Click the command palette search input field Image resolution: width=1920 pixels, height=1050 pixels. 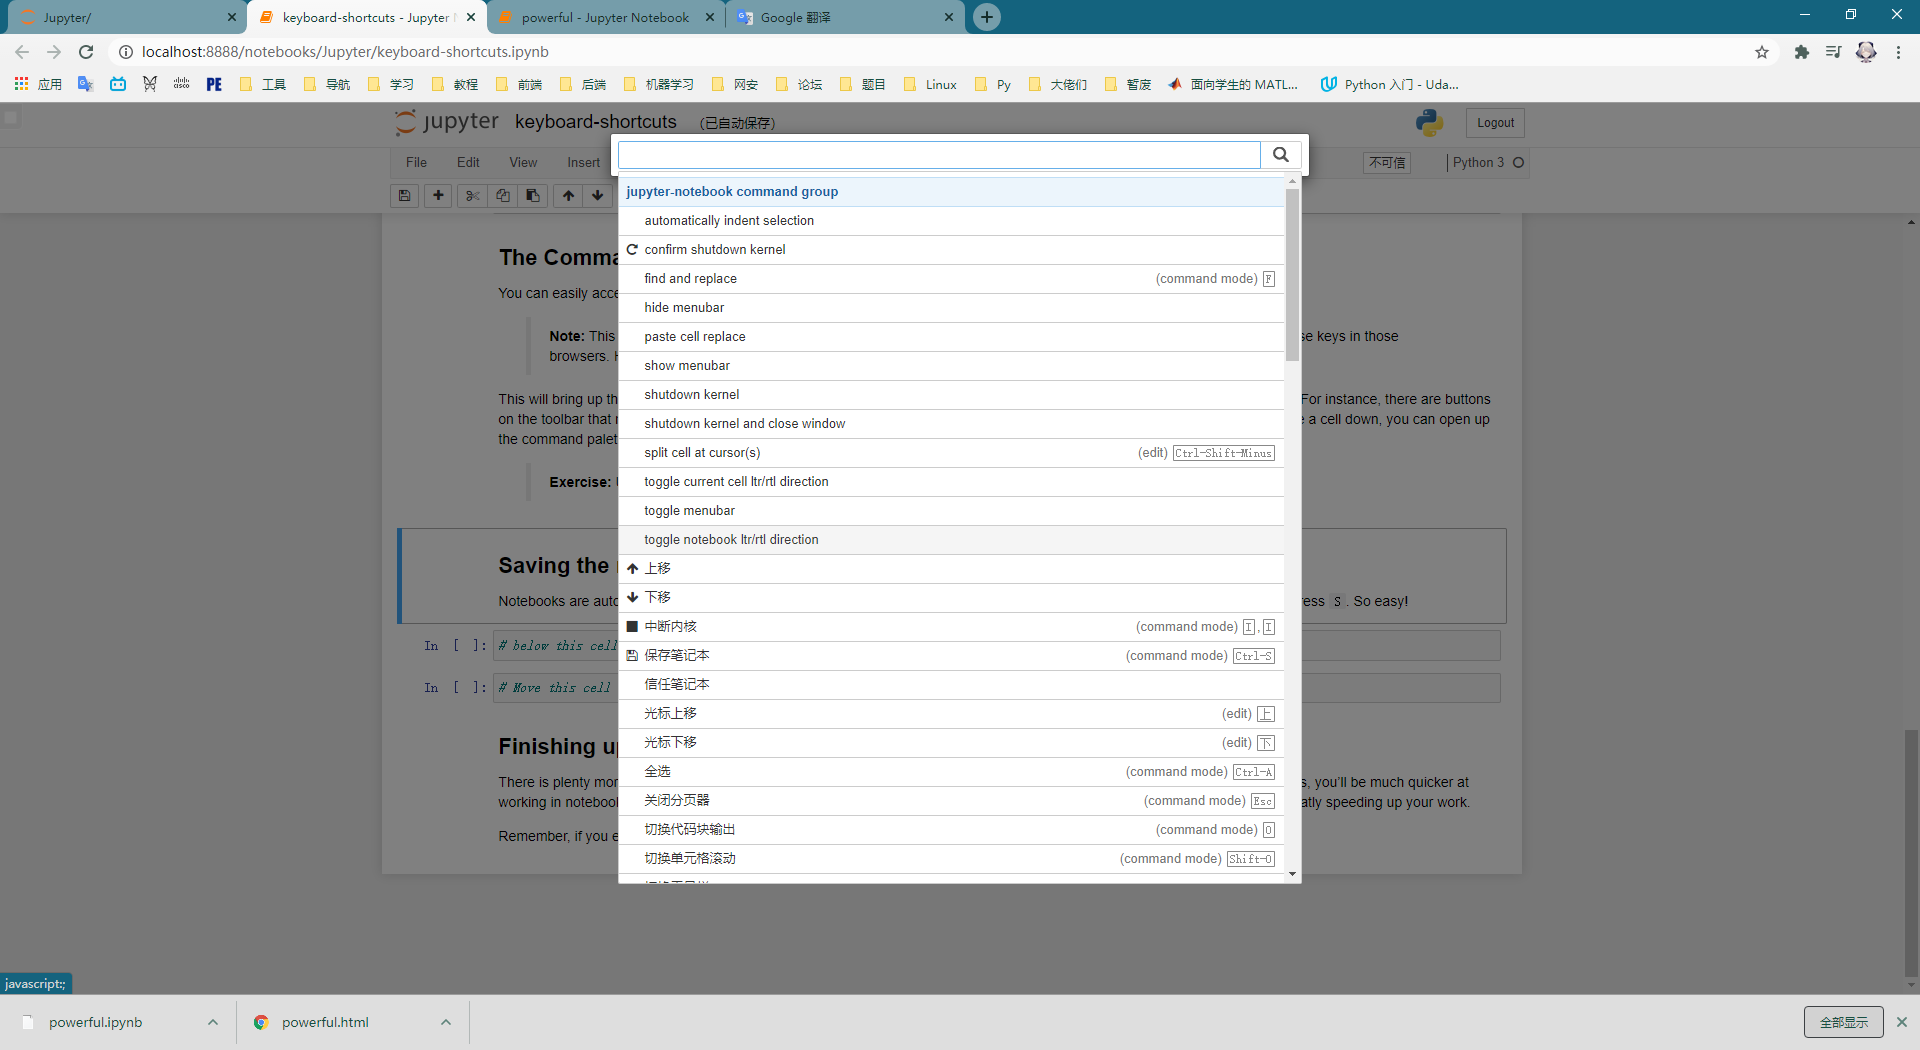coord(939,155)
